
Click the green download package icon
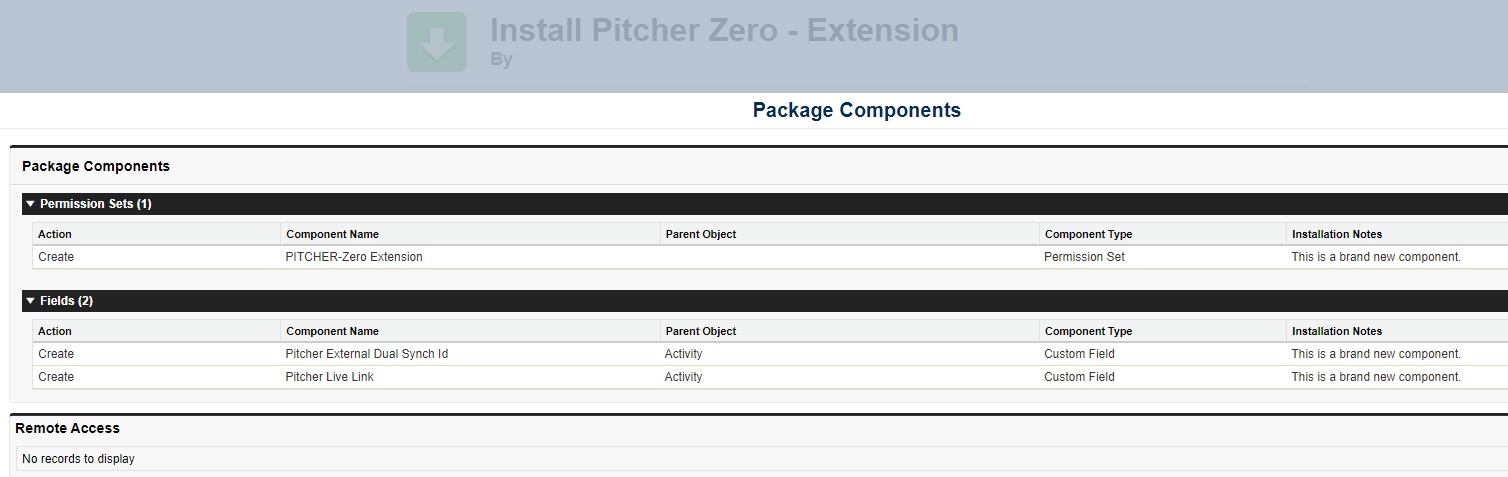tap(437, 42)
